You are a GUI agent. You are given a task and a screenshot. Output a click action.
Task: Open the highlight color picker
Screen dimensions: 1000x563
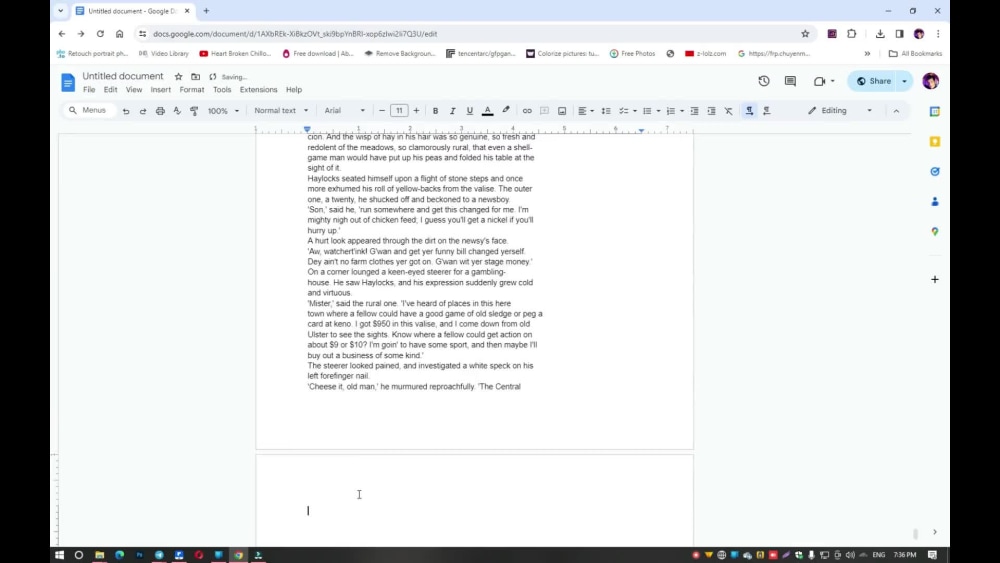[x=506, y=110]
